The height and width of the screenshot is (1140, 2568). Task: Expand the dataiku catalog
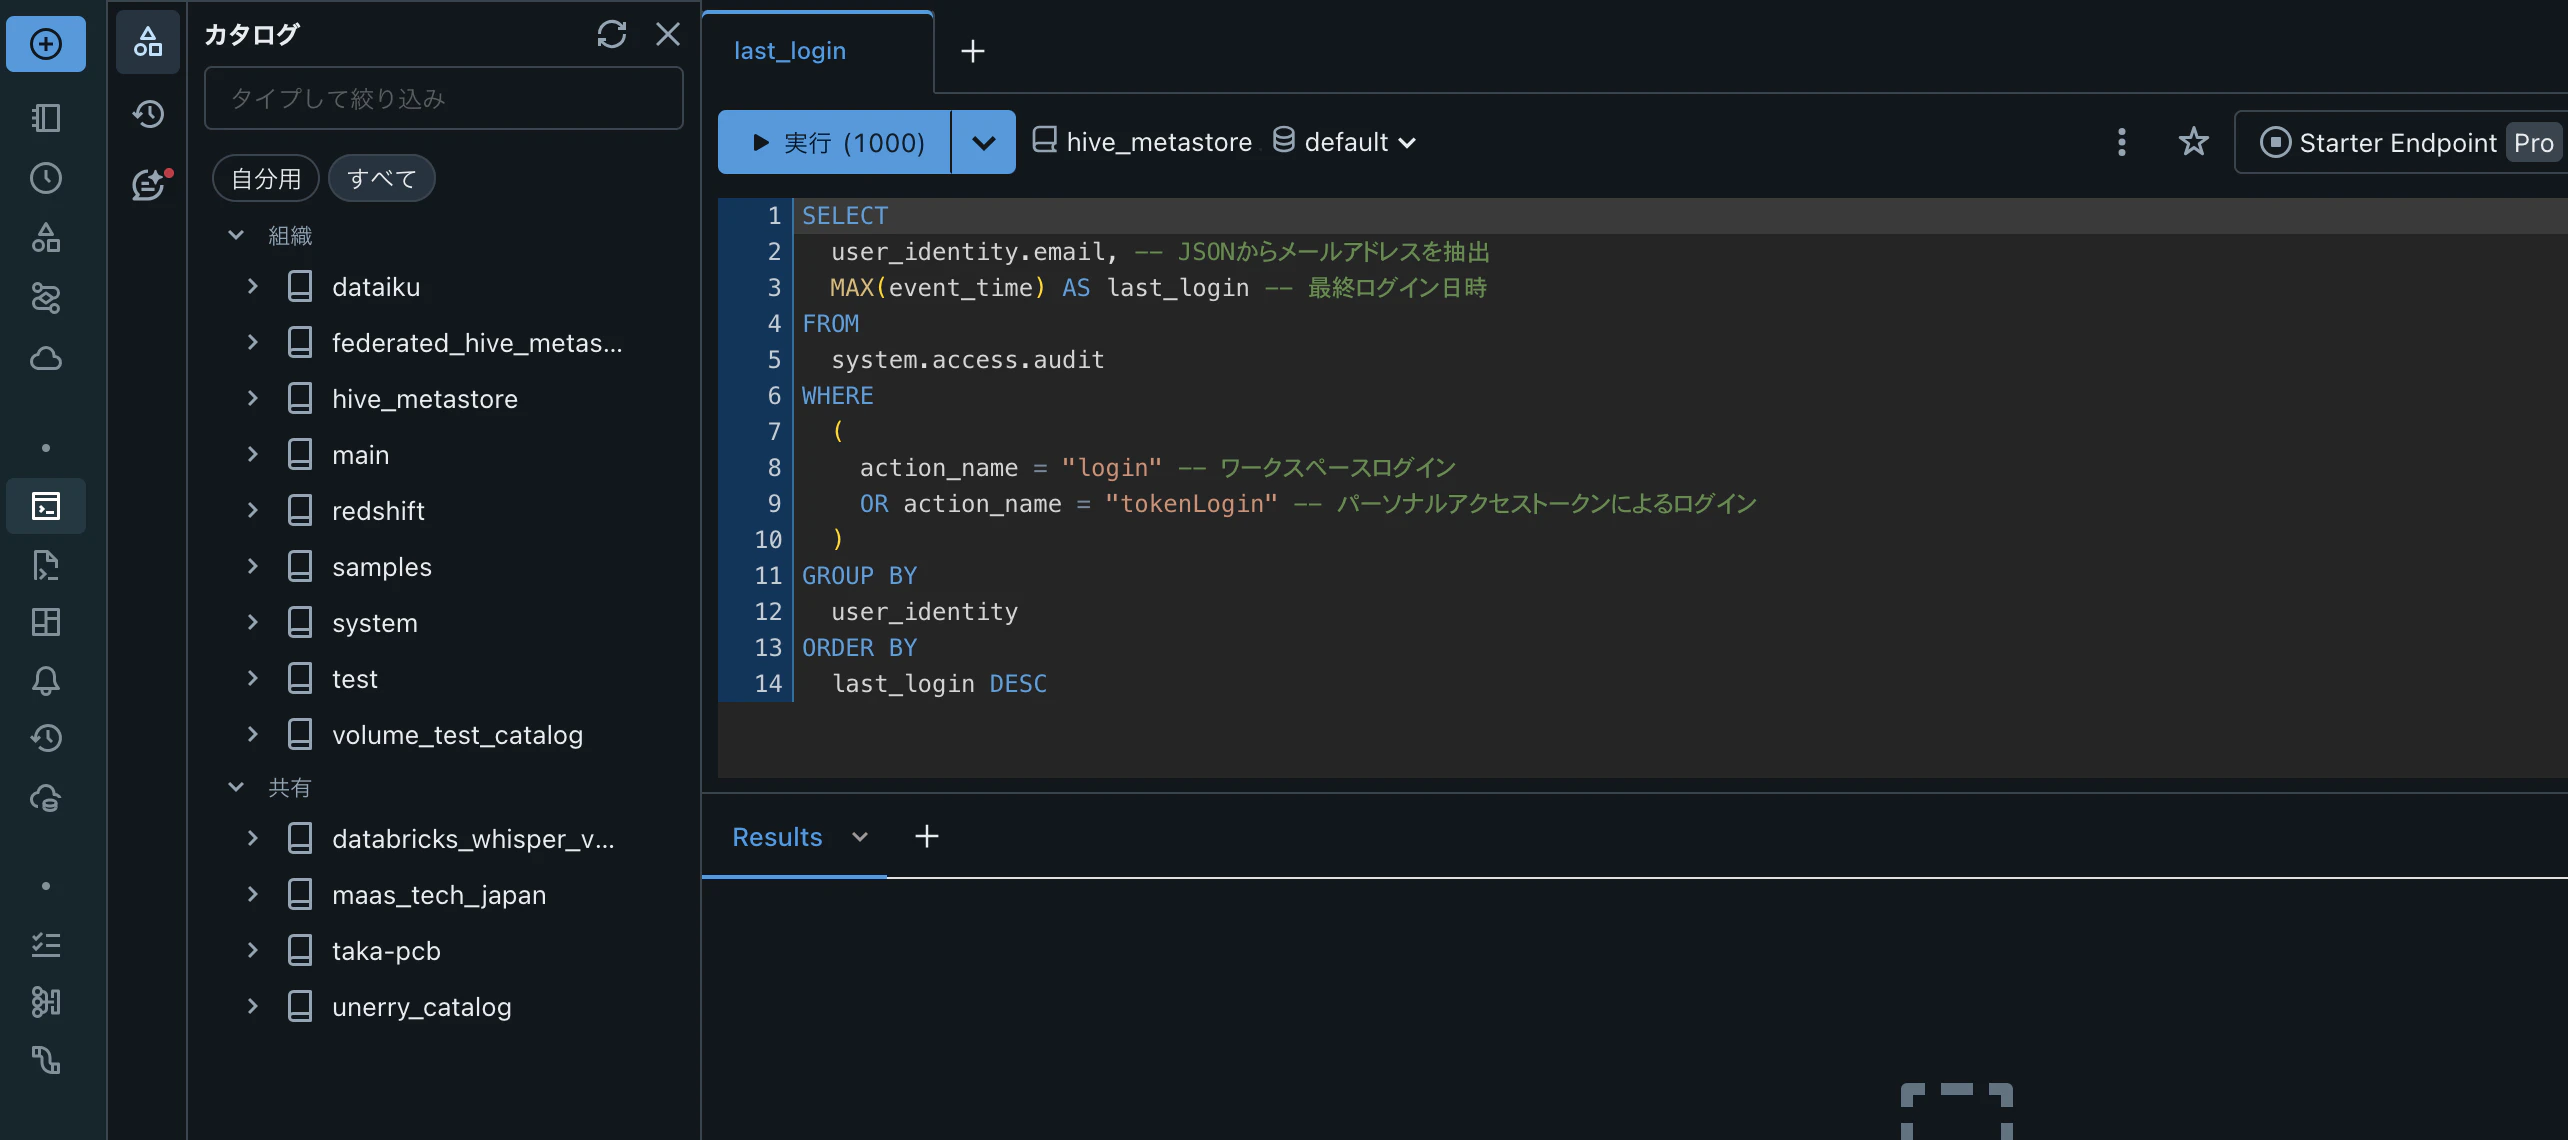click(252, 287)
